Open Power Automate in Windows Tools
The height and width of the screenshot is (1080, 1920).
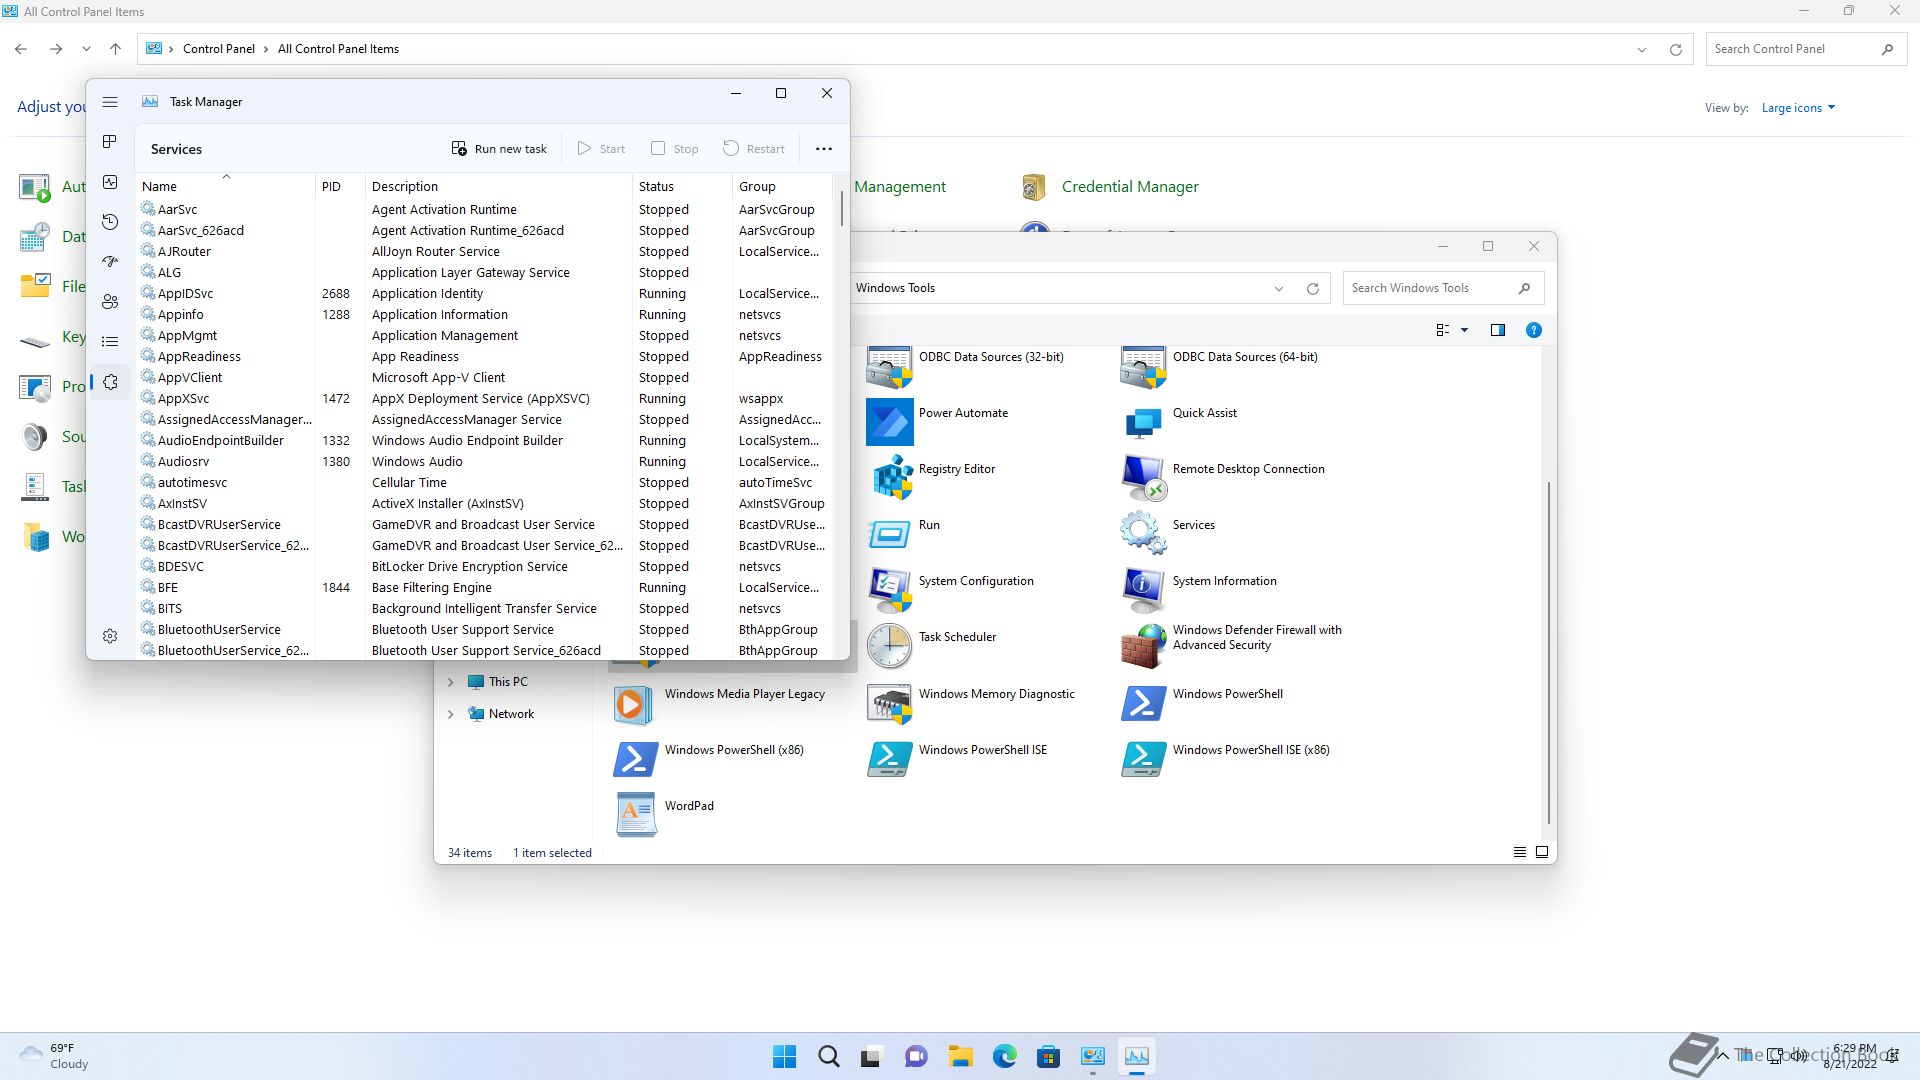point(938,422)
